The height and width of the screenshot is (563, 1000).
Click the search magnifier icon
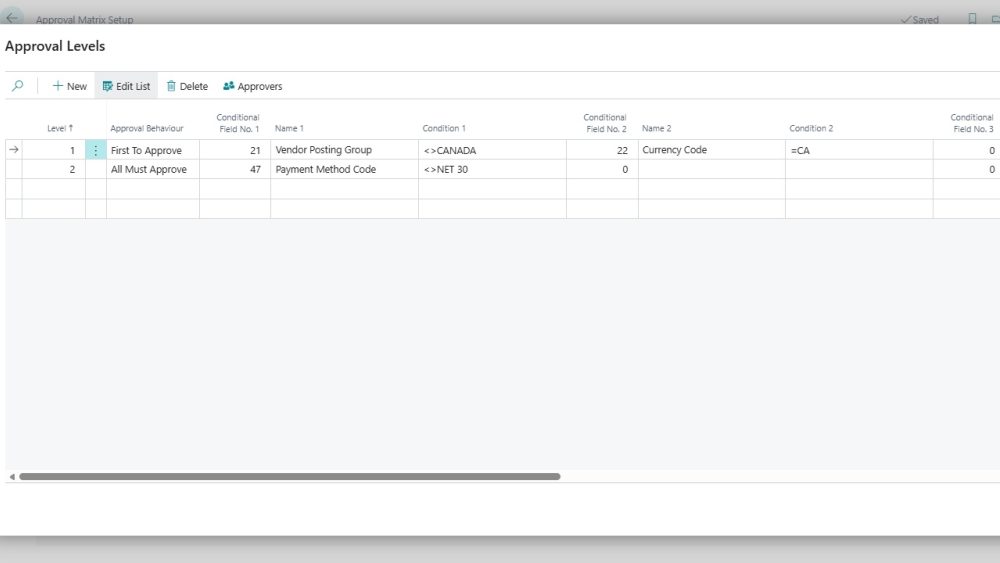click(18, 85)
